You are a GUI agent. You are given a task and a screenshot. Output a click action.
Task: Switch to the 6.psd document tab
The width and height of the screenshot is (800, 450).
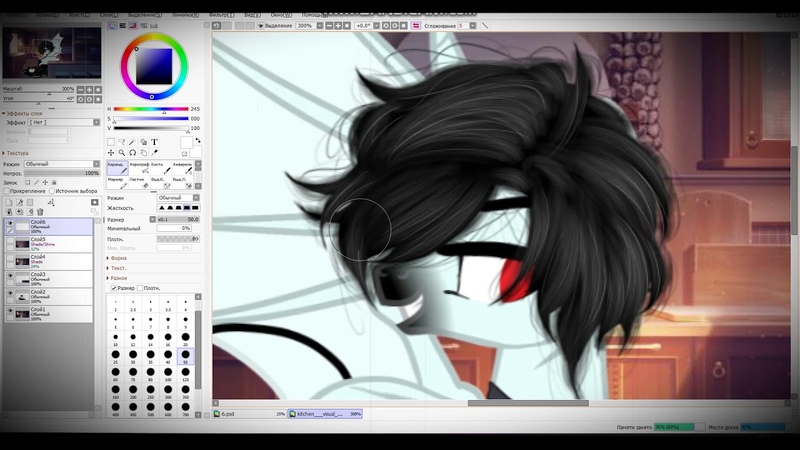point(249,414)
